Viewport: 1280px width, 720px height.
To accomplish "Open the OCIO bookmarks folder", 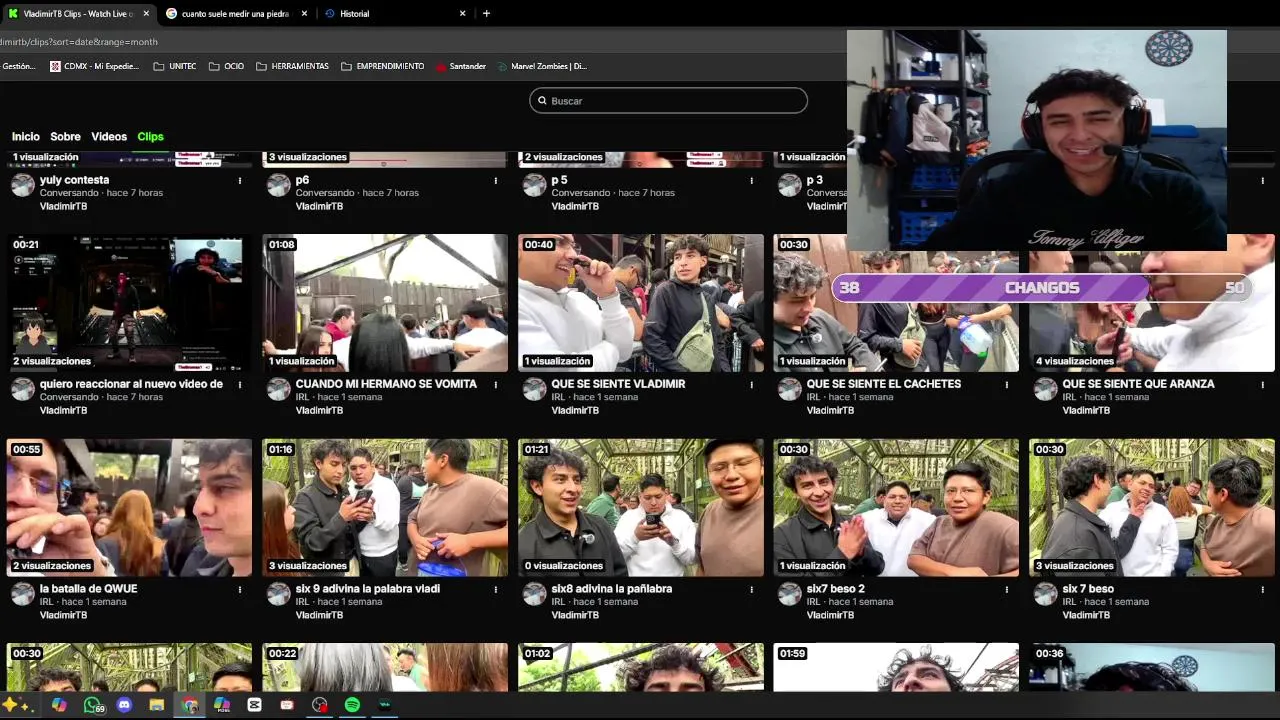I will (x=226, y=66).
